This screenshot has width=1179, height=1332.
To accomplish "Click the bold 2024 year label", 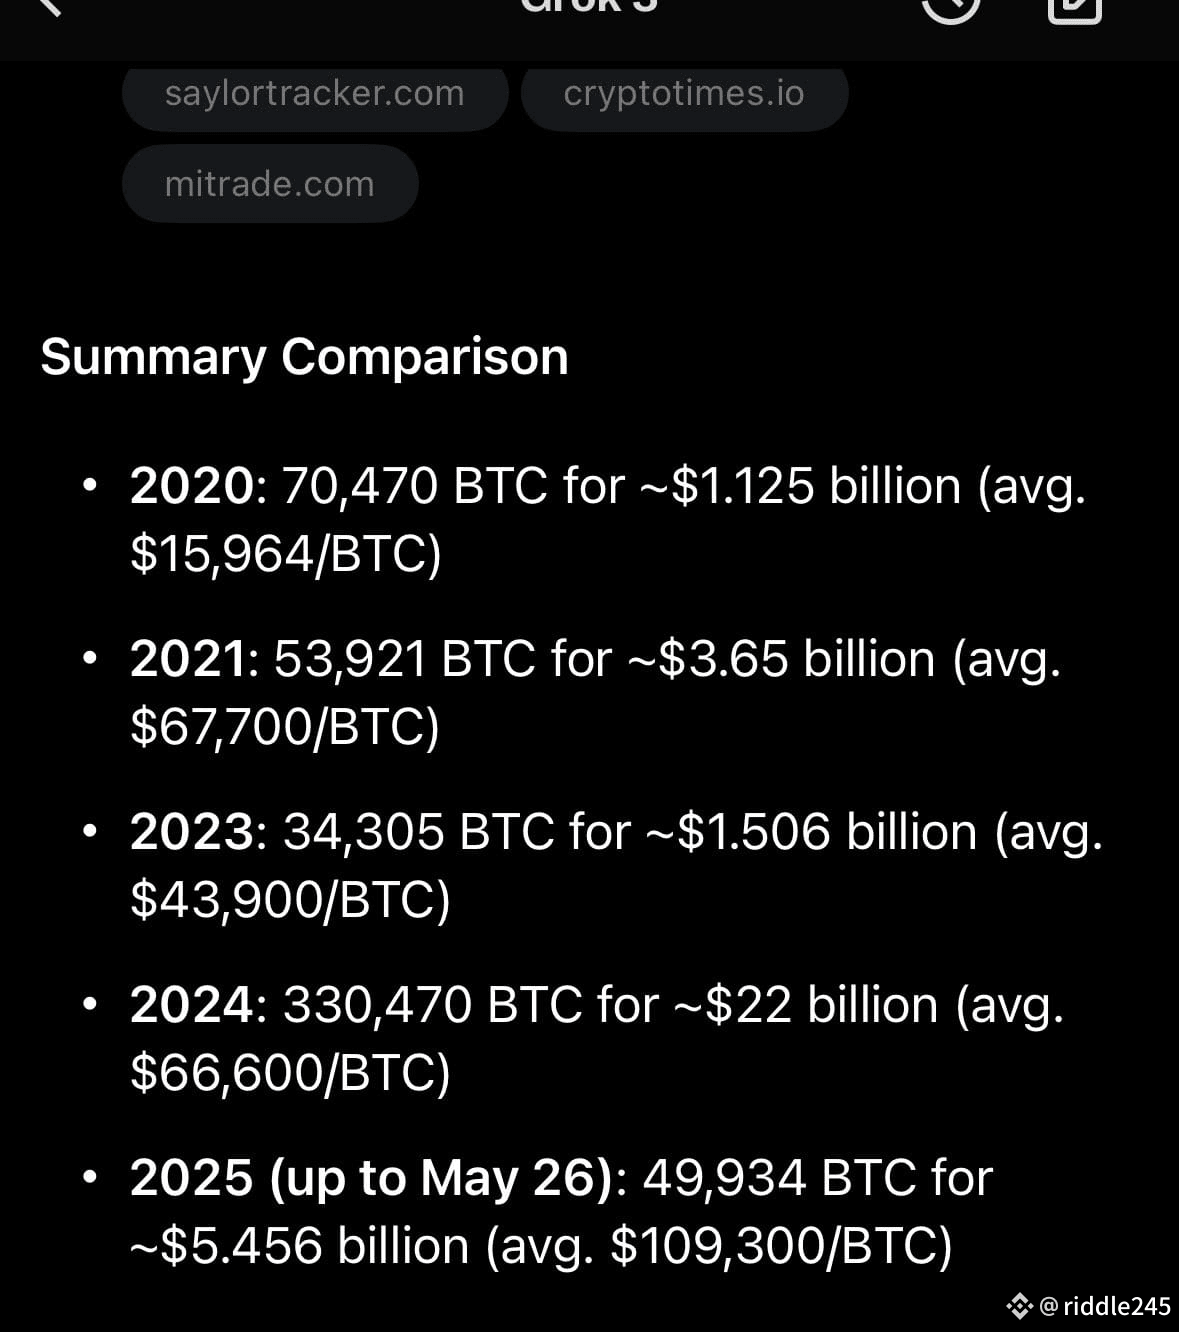I will tap(193, 1005).
